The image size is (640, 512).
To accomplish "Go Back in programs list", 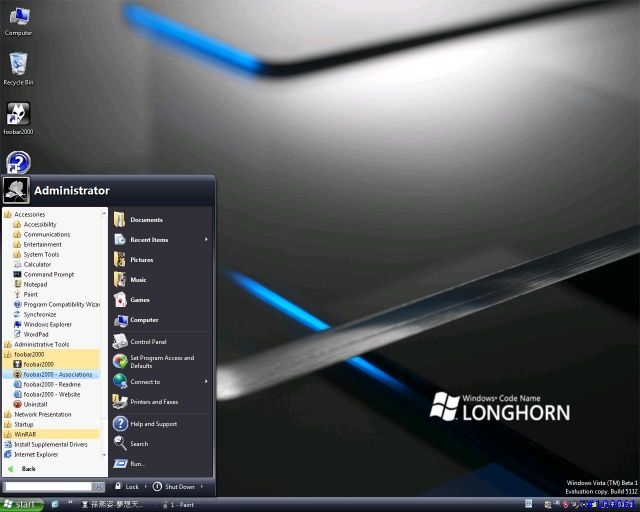I will (22, 469).
